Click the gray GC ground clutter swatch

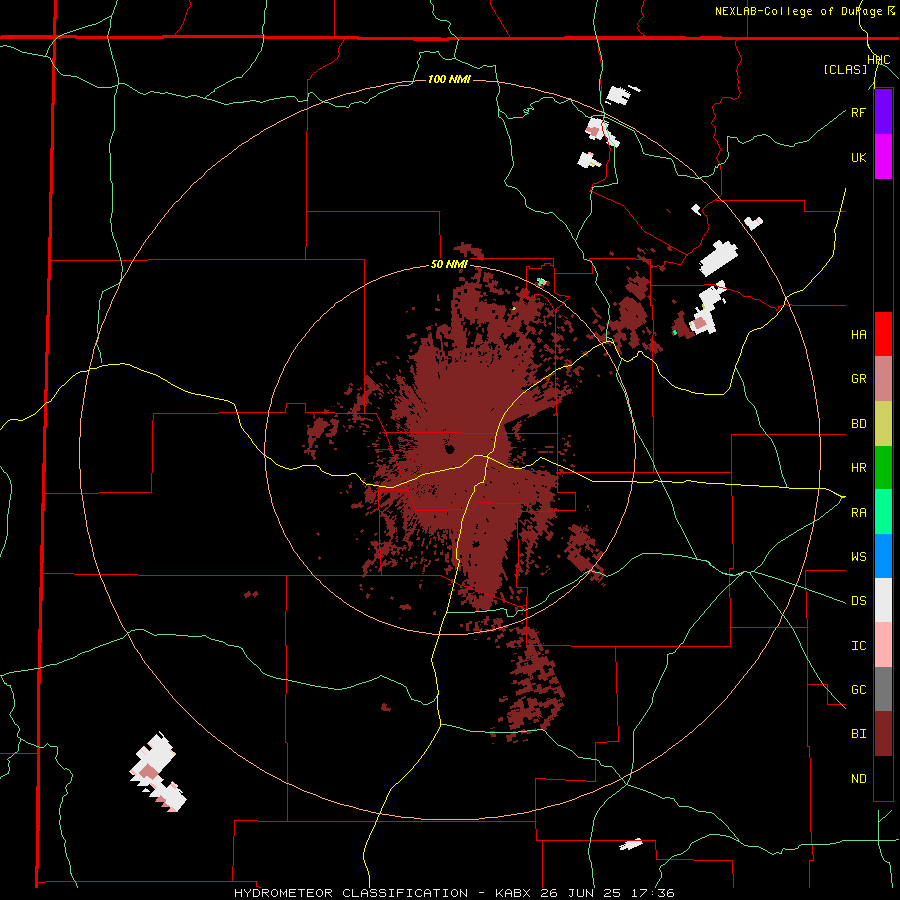coord(883,689)
